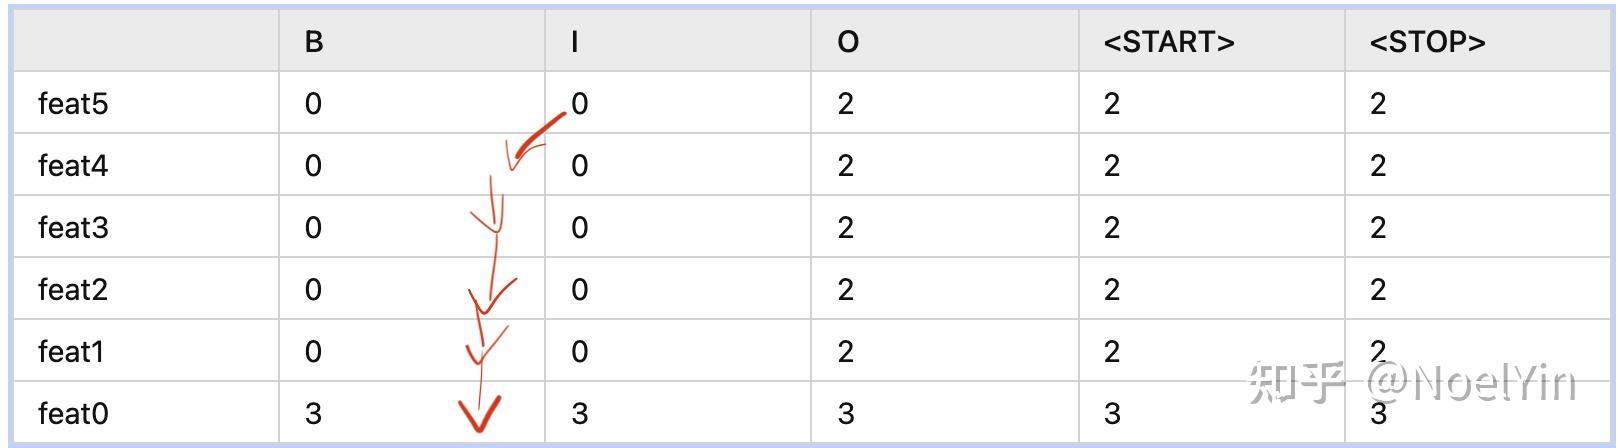Select the feat2 row label
This screenshot has height=448, width=1618.
pos(73,290)
